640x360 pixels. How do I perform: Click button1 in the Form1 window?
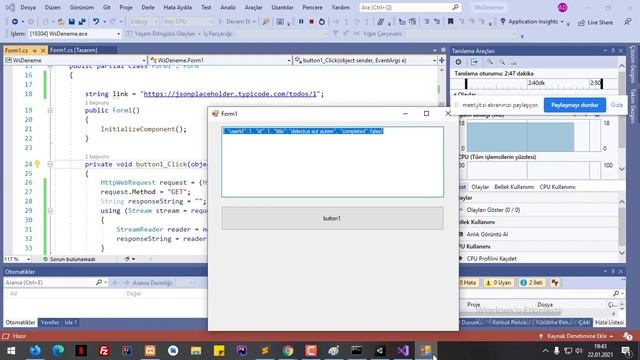click(x=332, y=218)
